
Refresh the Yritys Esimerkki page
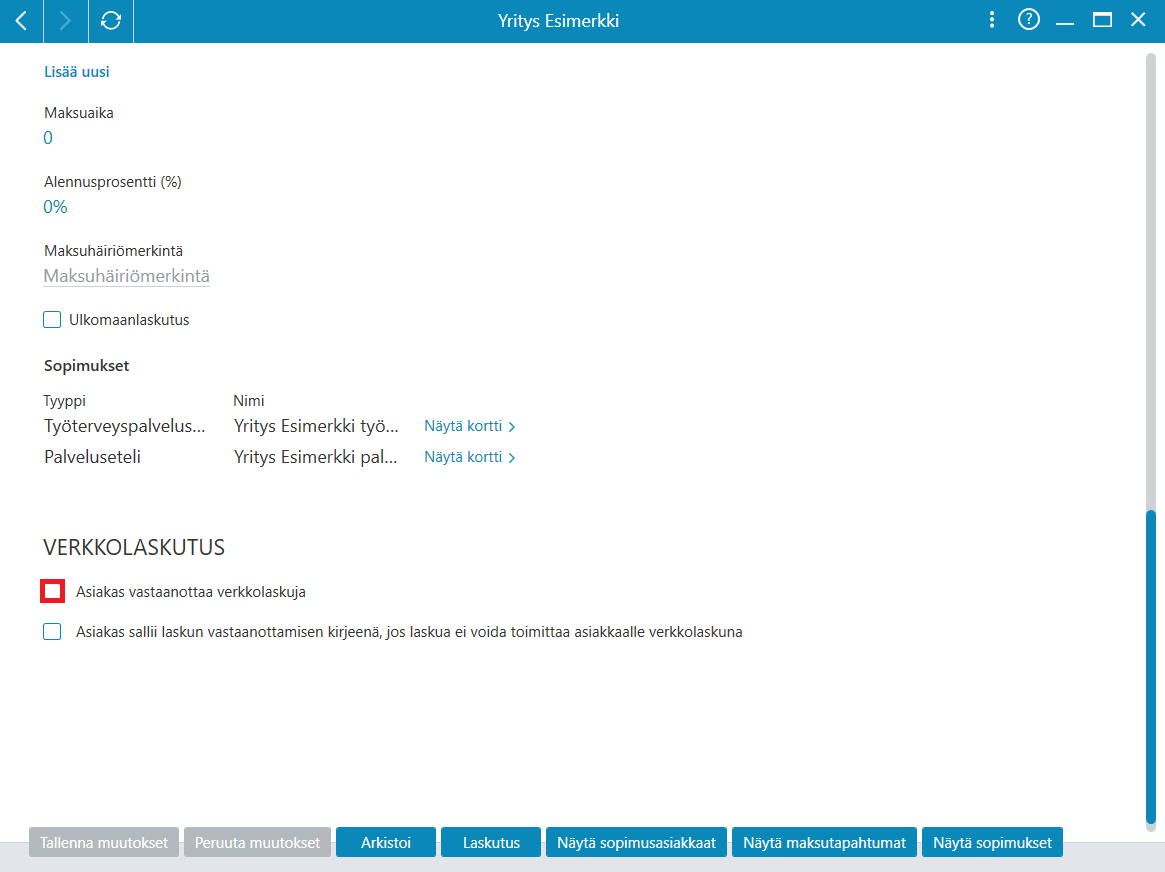coord(111,21)
